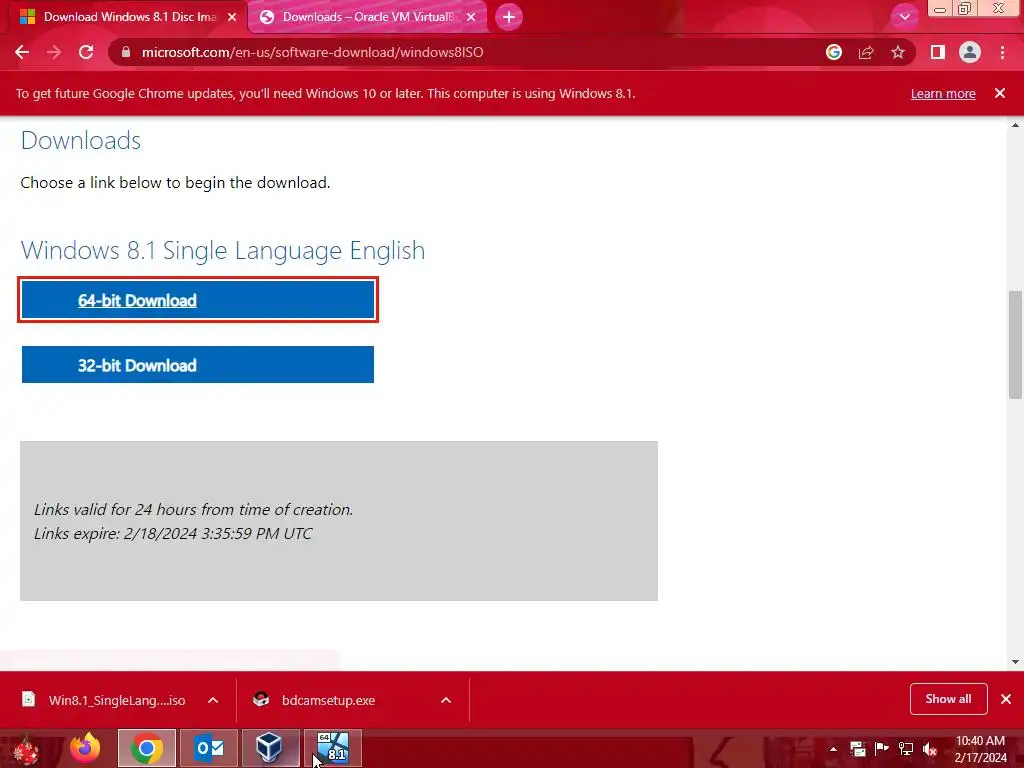Viewport: 1024px width, 768px height.
Task: Click the forward navigation arrow
Action: pyautogui.click(x=54, y=52)
